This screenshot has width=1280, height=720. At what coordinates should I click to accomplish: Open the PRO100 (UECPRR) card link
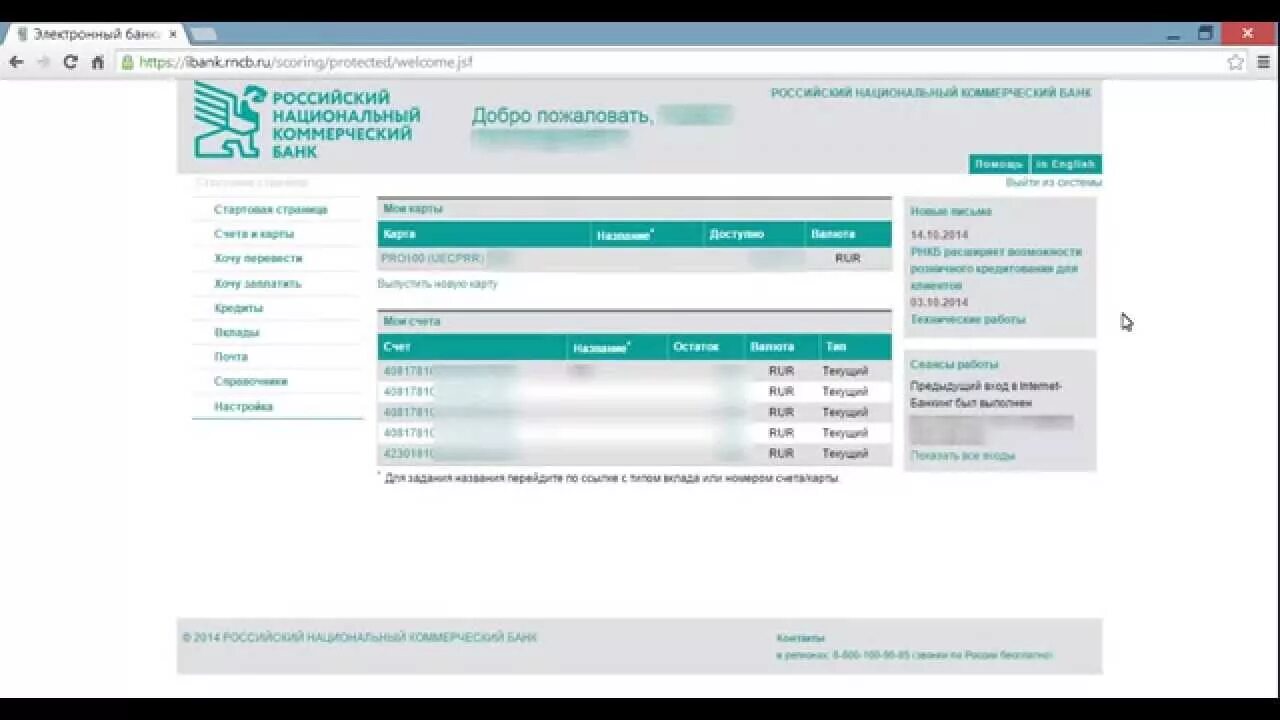click(432, 258)
